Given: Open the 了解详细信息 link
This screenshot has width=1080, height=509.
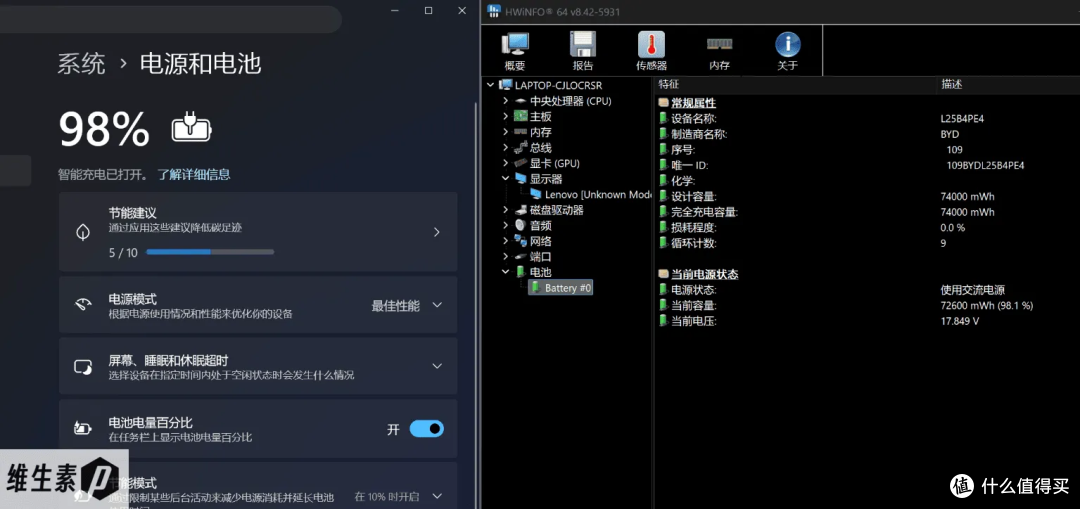Looking at the screenshot, I should click(x=194, y=174).
